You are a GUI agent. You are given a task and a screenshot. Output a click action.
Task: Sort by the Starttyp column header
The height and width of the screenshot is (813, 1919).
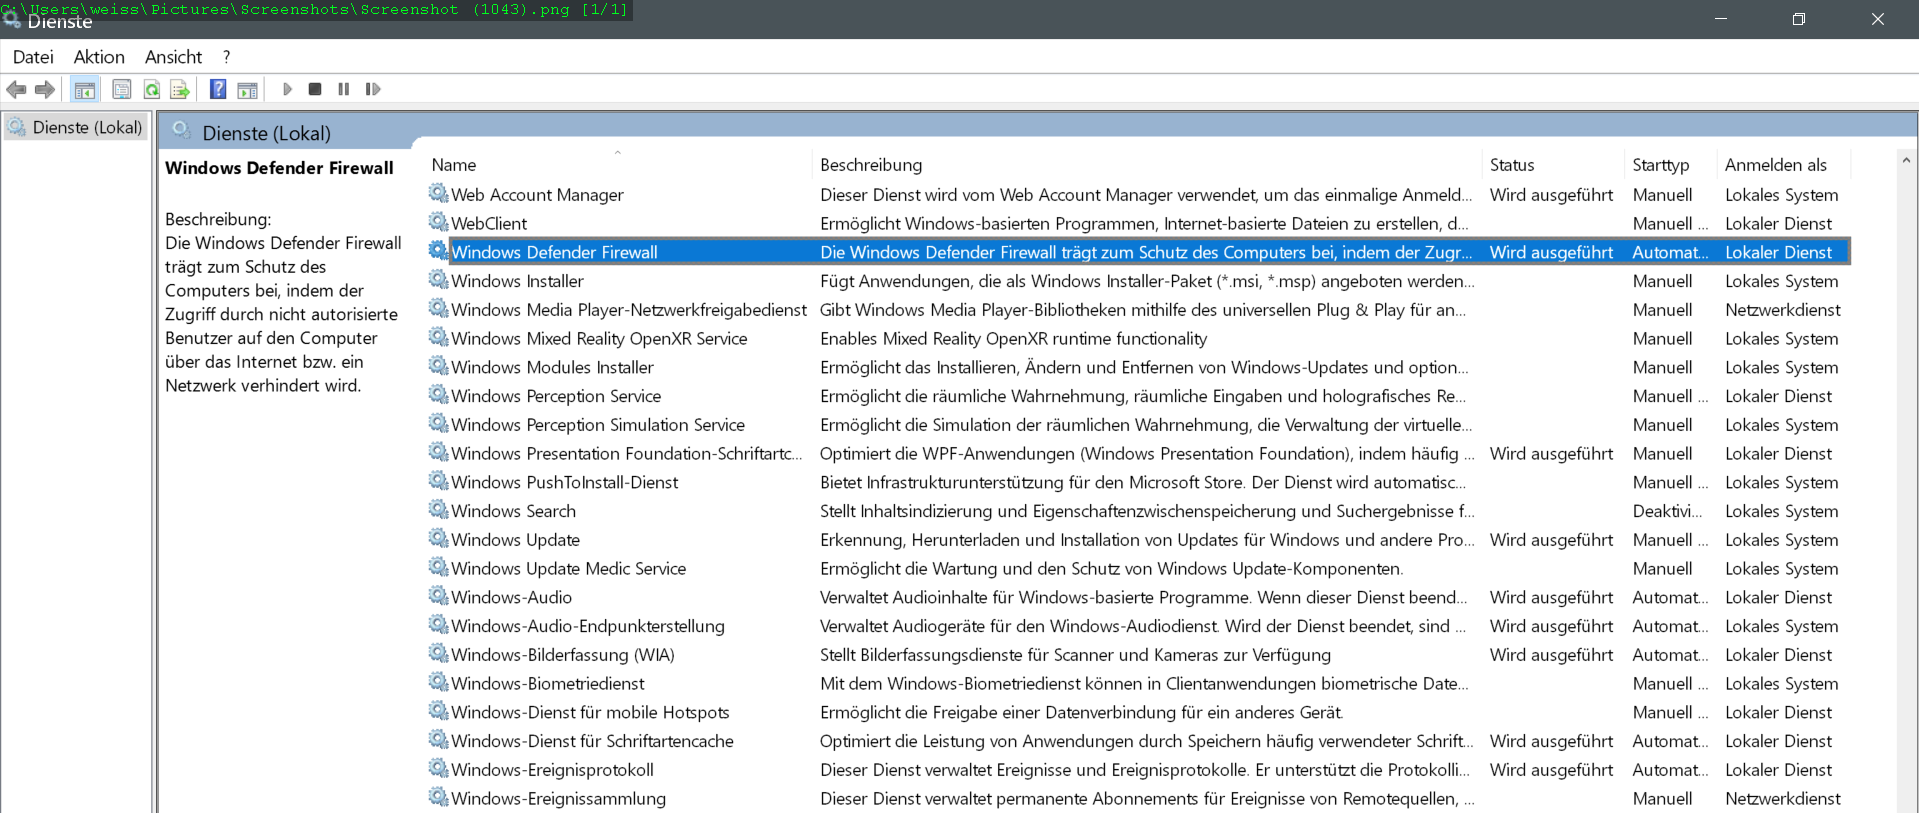[1660, 165]
